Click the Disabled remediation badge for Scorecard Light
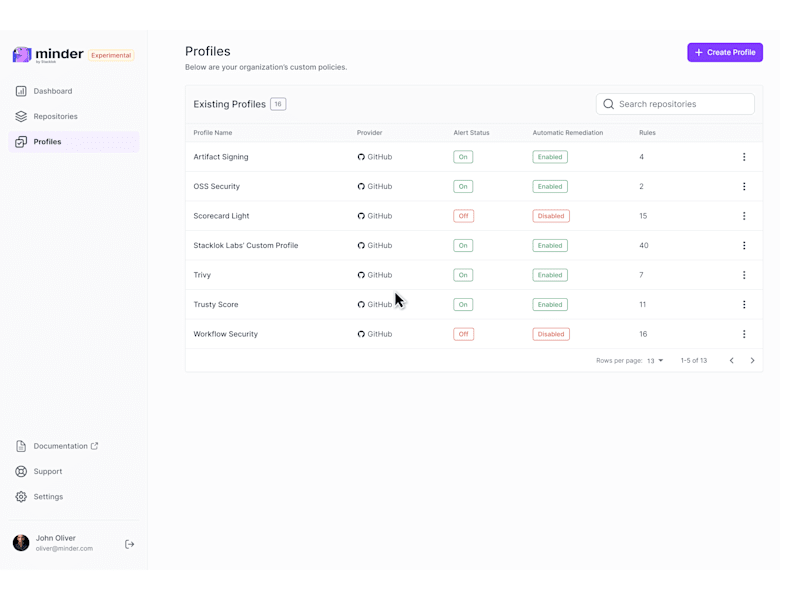The image size is (800, 600). [551, 216]
